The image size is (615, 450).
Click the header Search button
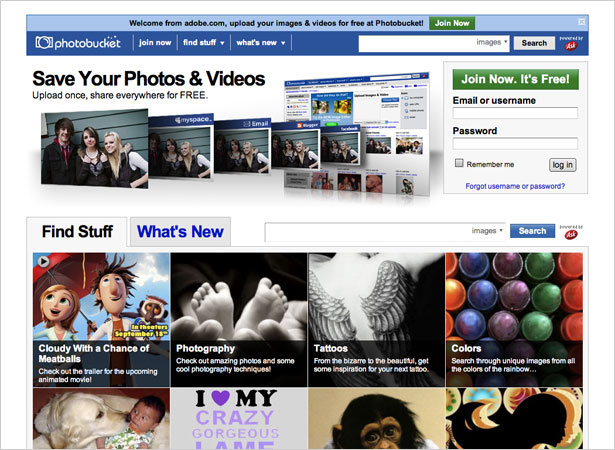point(534,43)
